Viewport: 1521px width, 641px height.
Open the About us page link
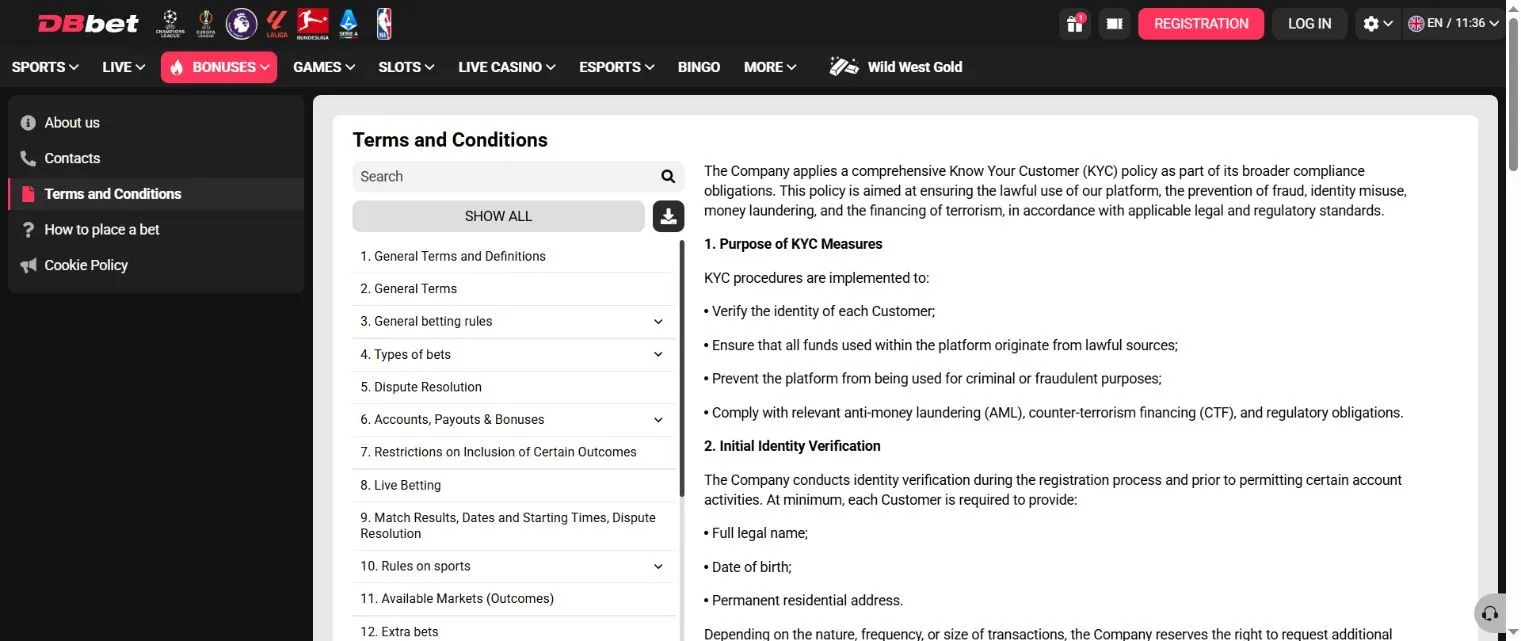[72, 123]
